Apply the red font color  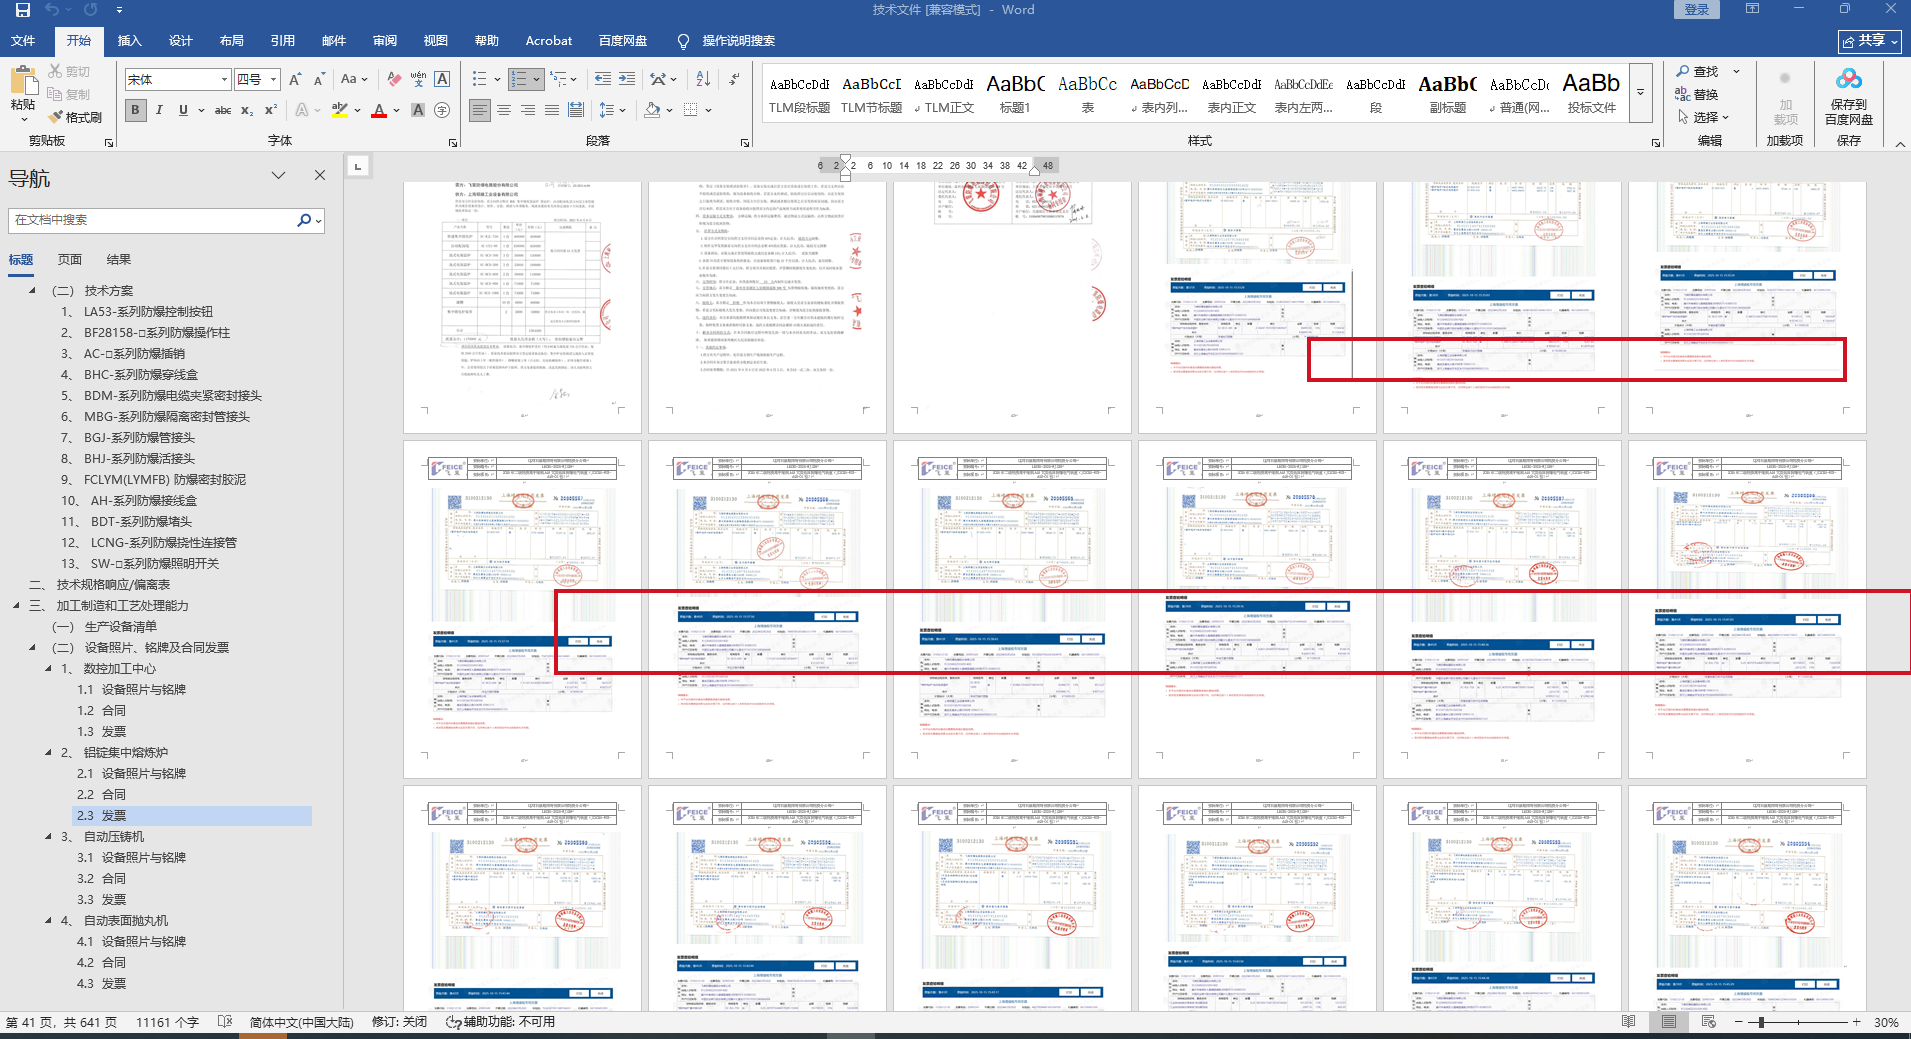pyautogui.click(x=379, y=110)
